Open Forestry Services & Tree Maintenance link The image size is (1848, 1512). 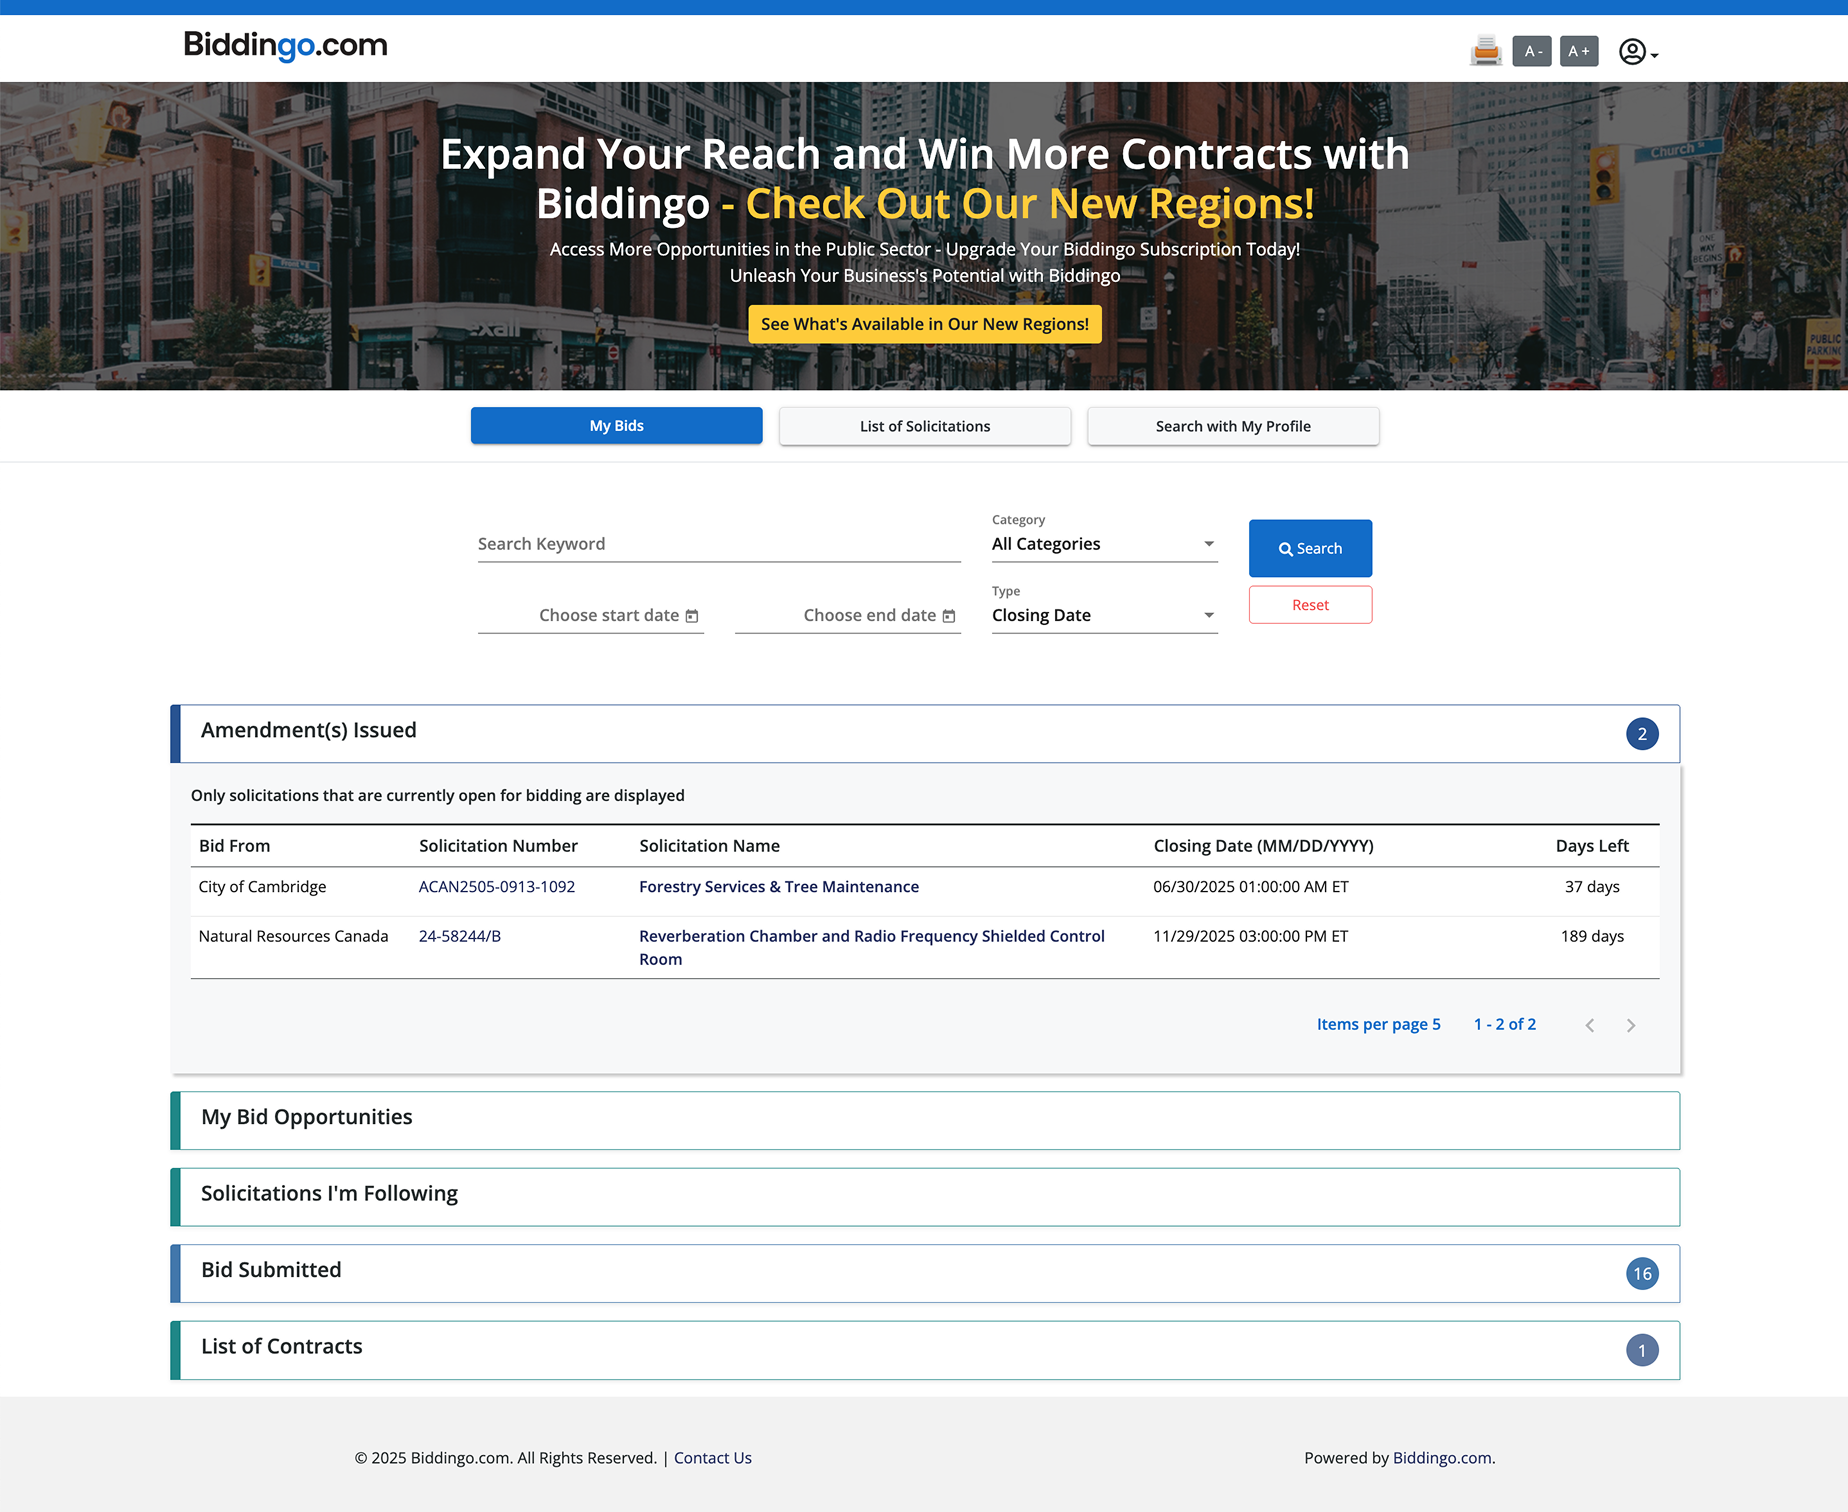pyautogui.click(x=779, y=887)
